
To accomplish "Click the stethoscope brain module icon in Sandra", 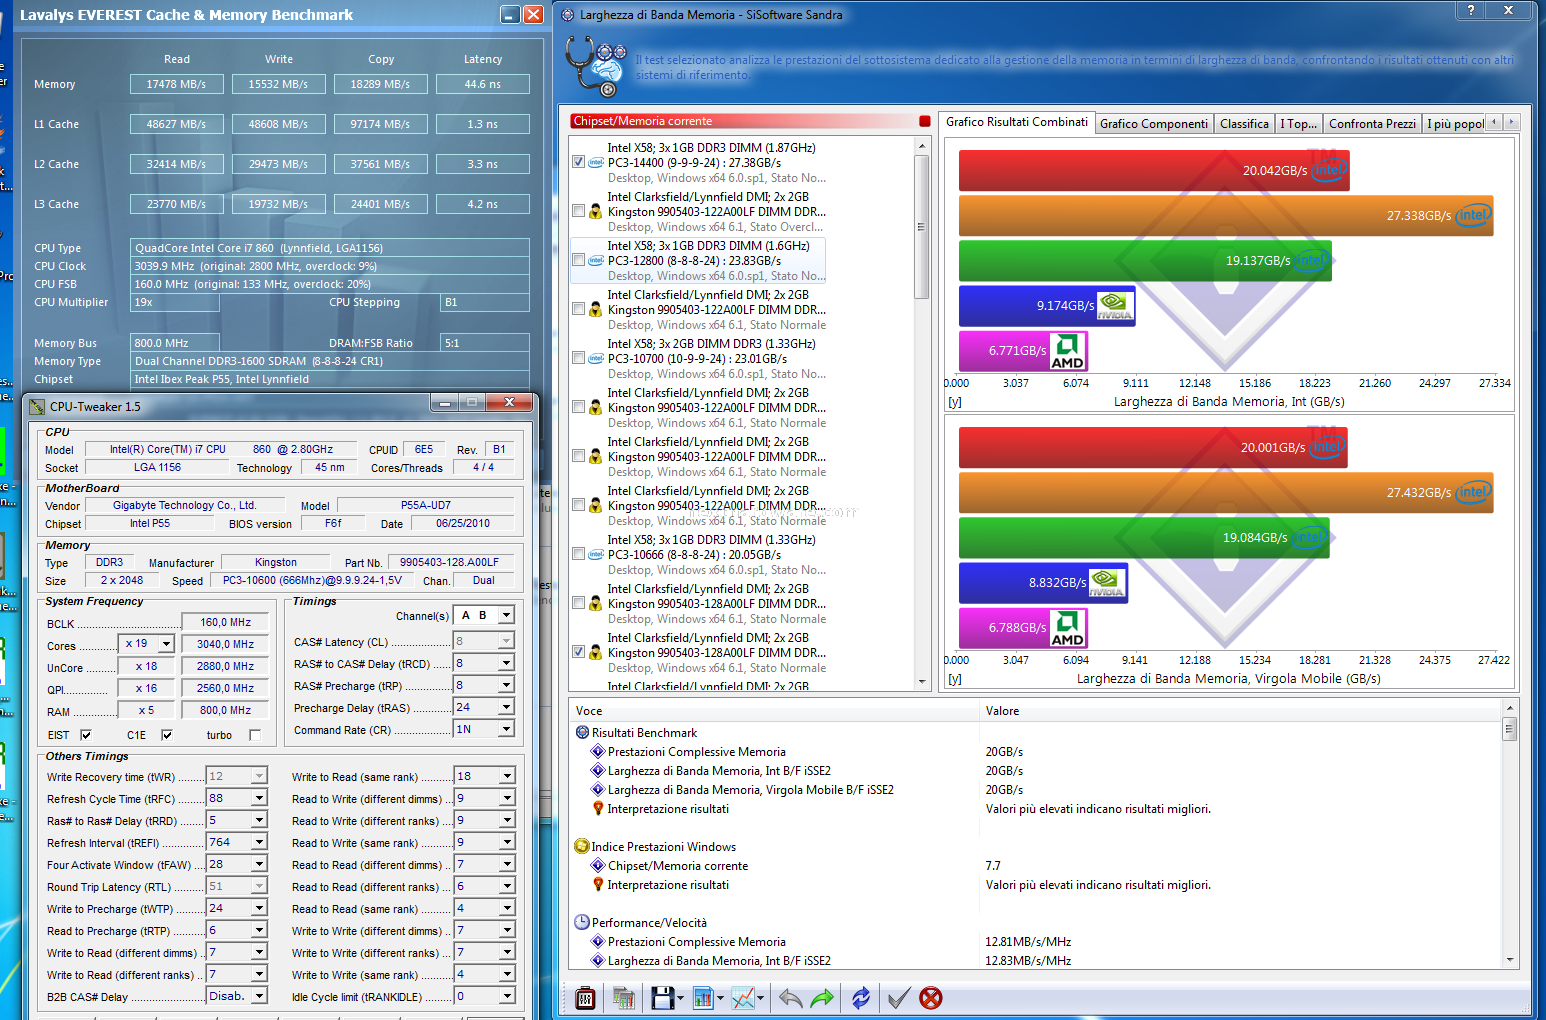I will [x=596, y=65].
